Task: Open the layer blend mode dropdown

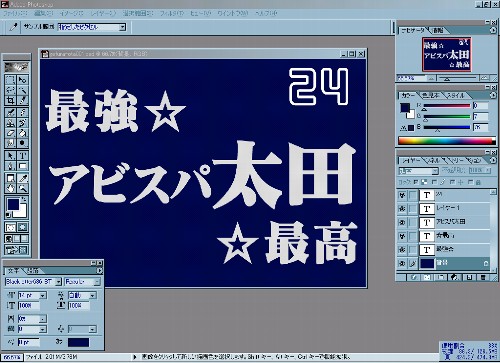Action: (418, 171)
